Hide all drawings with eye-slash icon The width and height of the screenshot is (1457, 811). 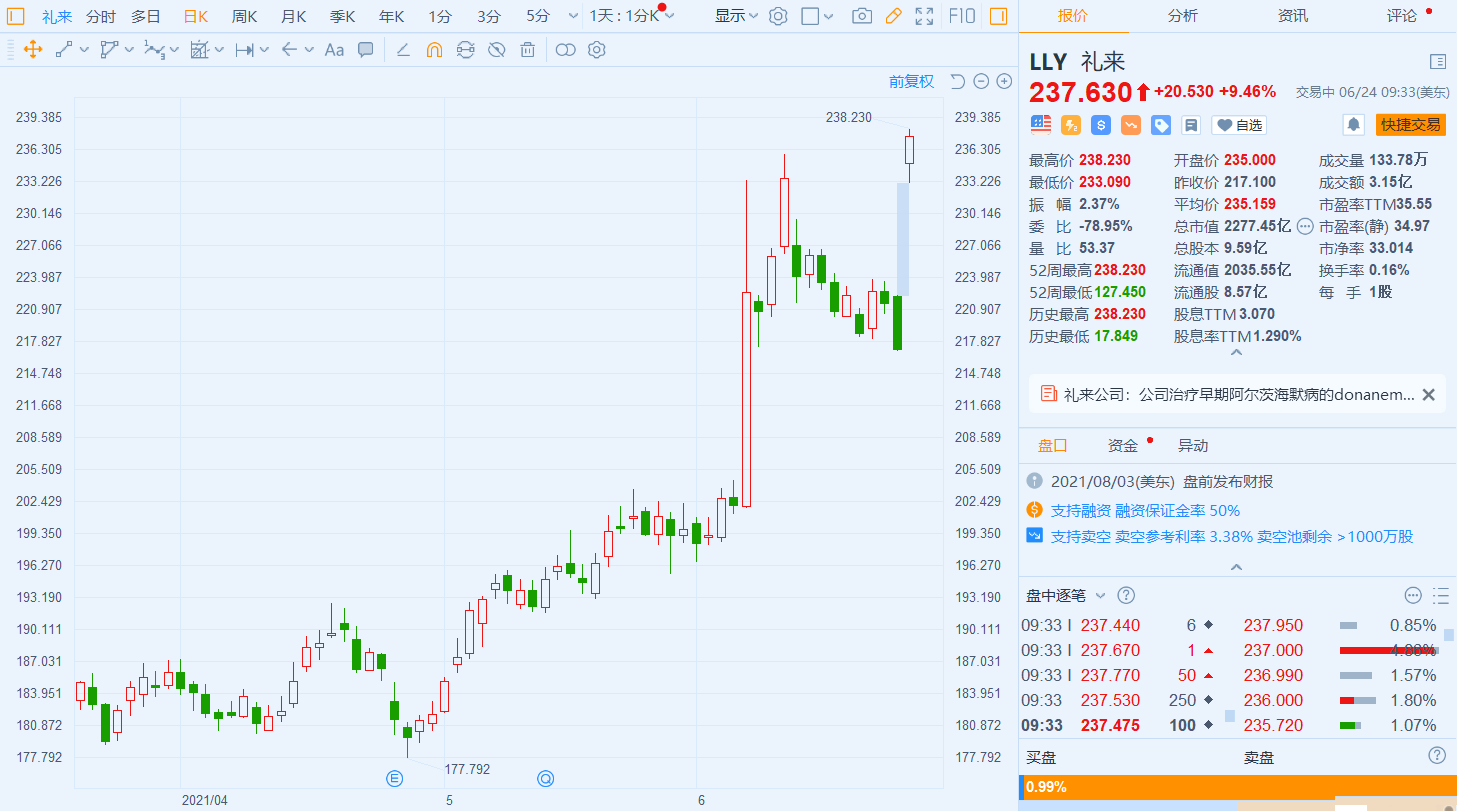point(496,50)
